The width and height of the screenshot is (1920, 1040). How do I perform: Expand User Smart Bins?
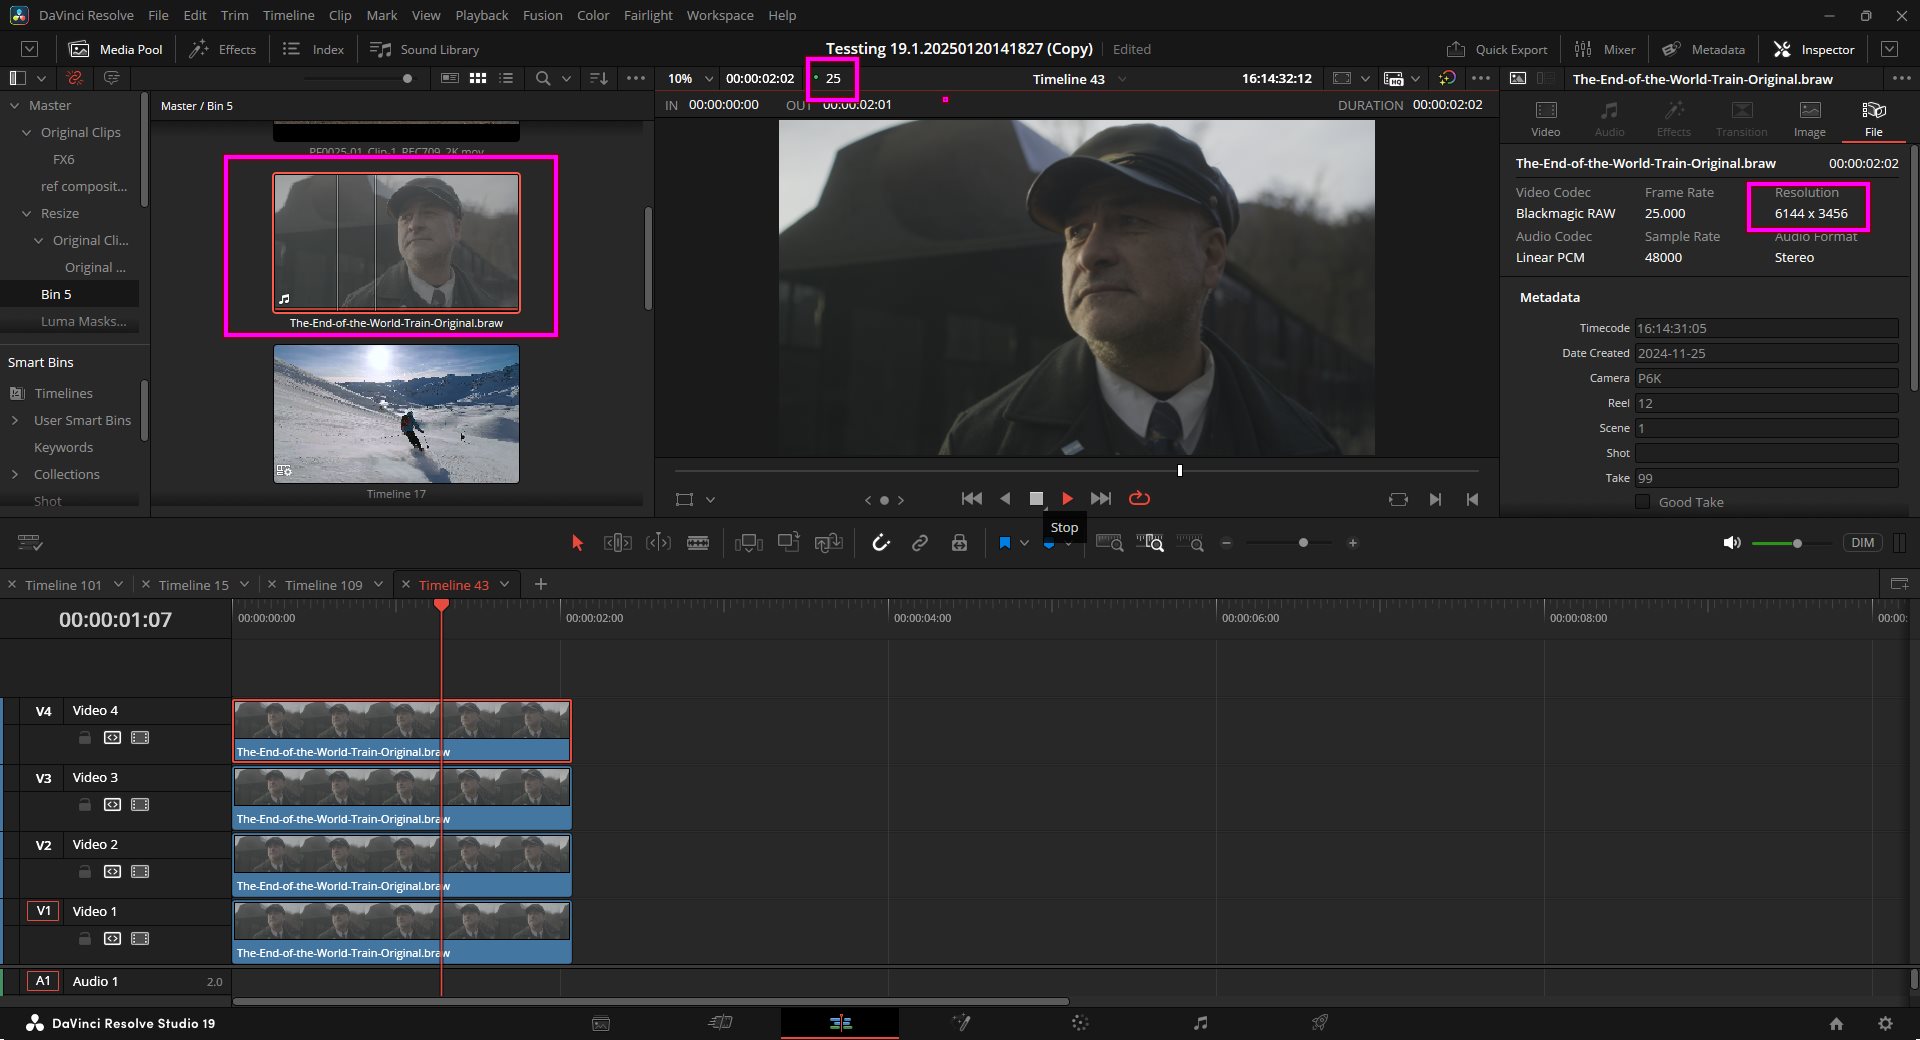15,420
